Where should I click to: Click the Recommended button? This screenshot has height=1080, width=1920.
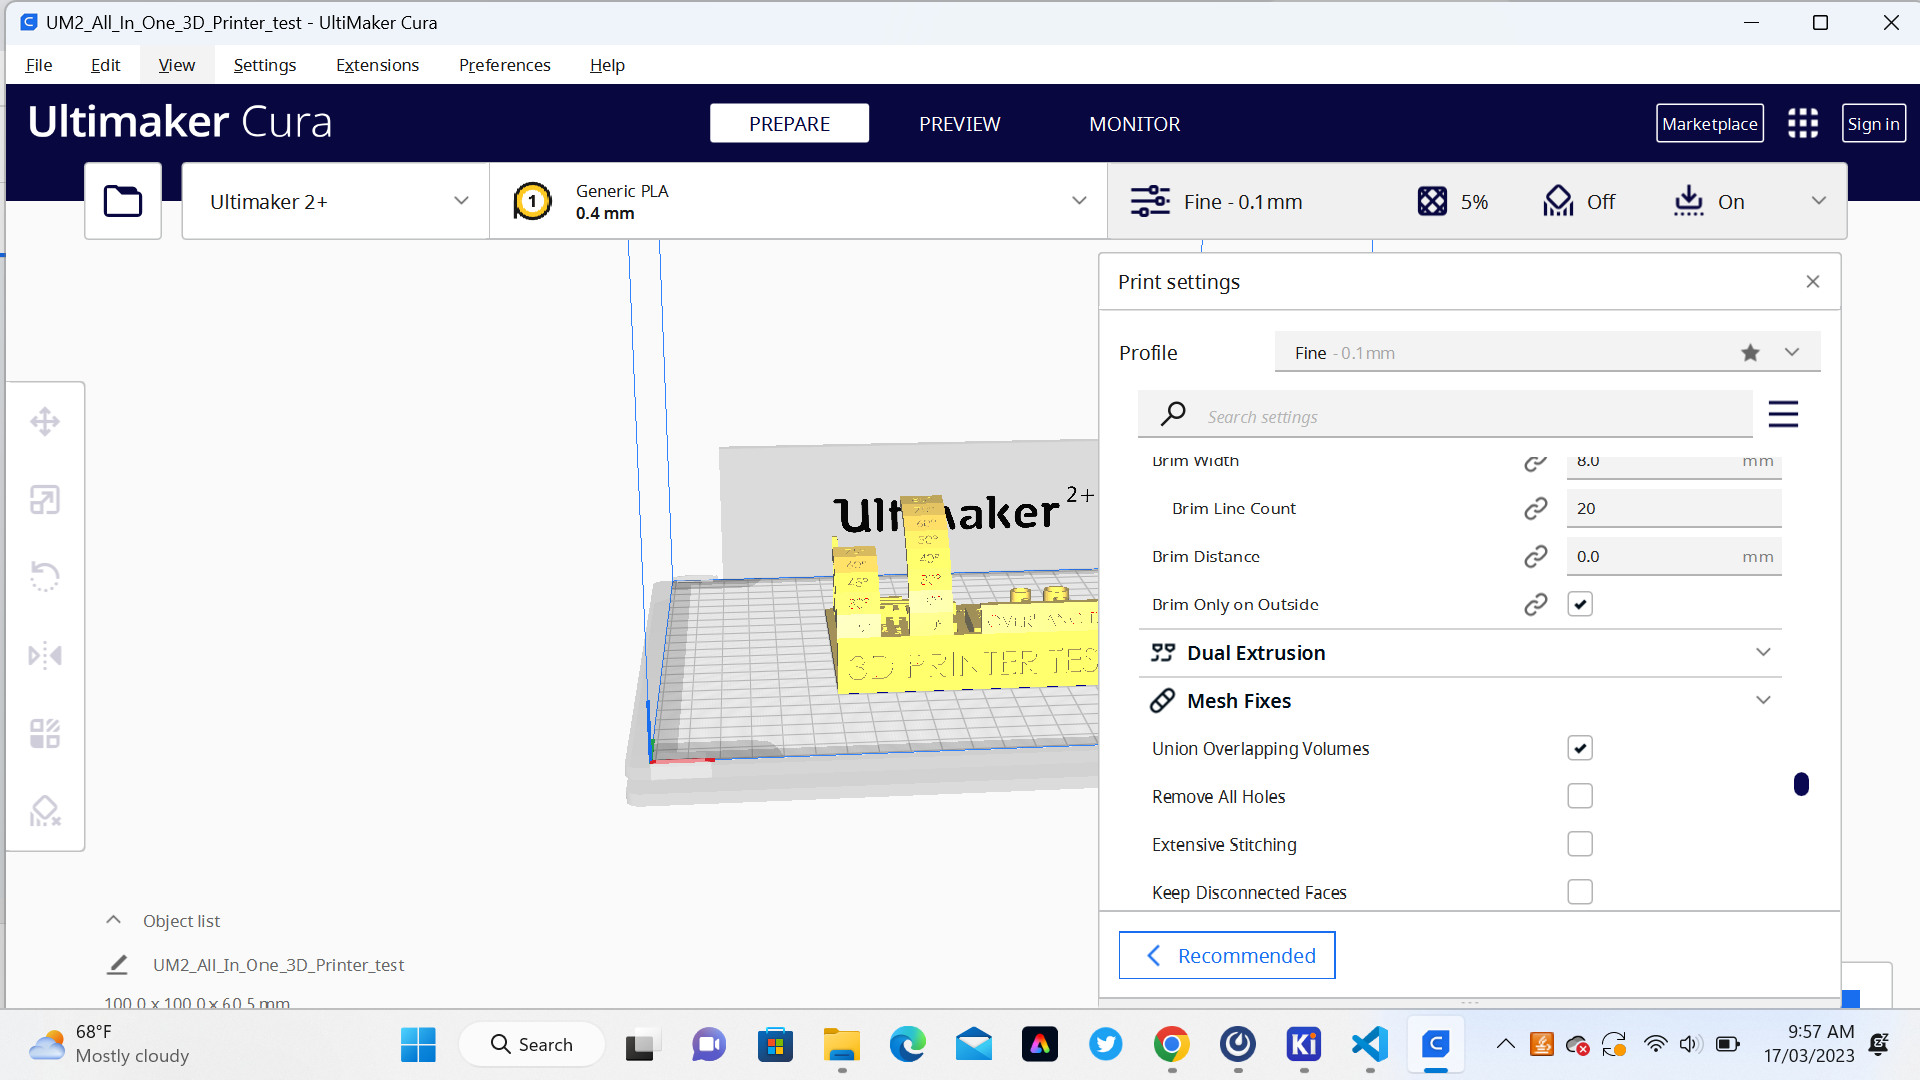1228,955
